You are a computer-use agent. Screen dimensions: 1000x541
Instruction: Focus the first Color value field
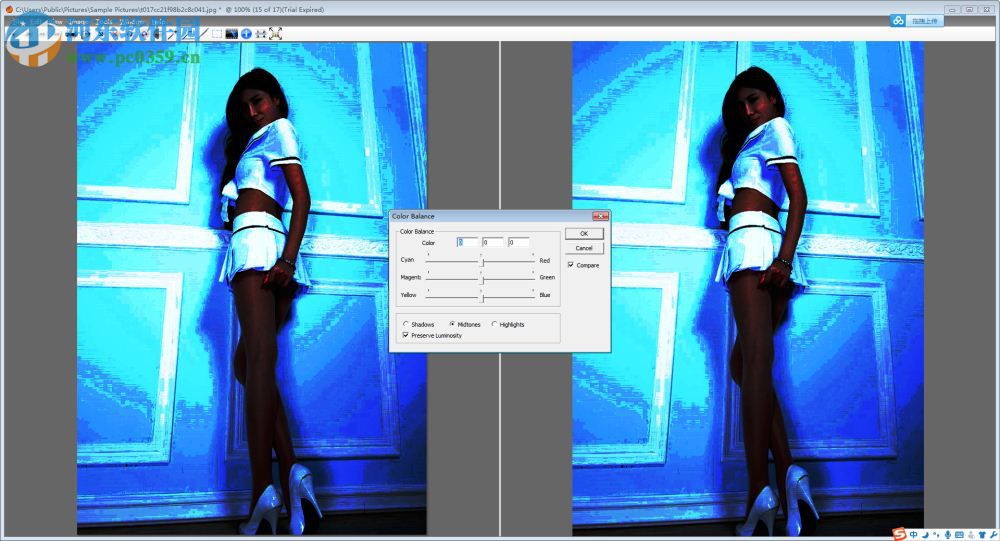click(x=467, y=242)
